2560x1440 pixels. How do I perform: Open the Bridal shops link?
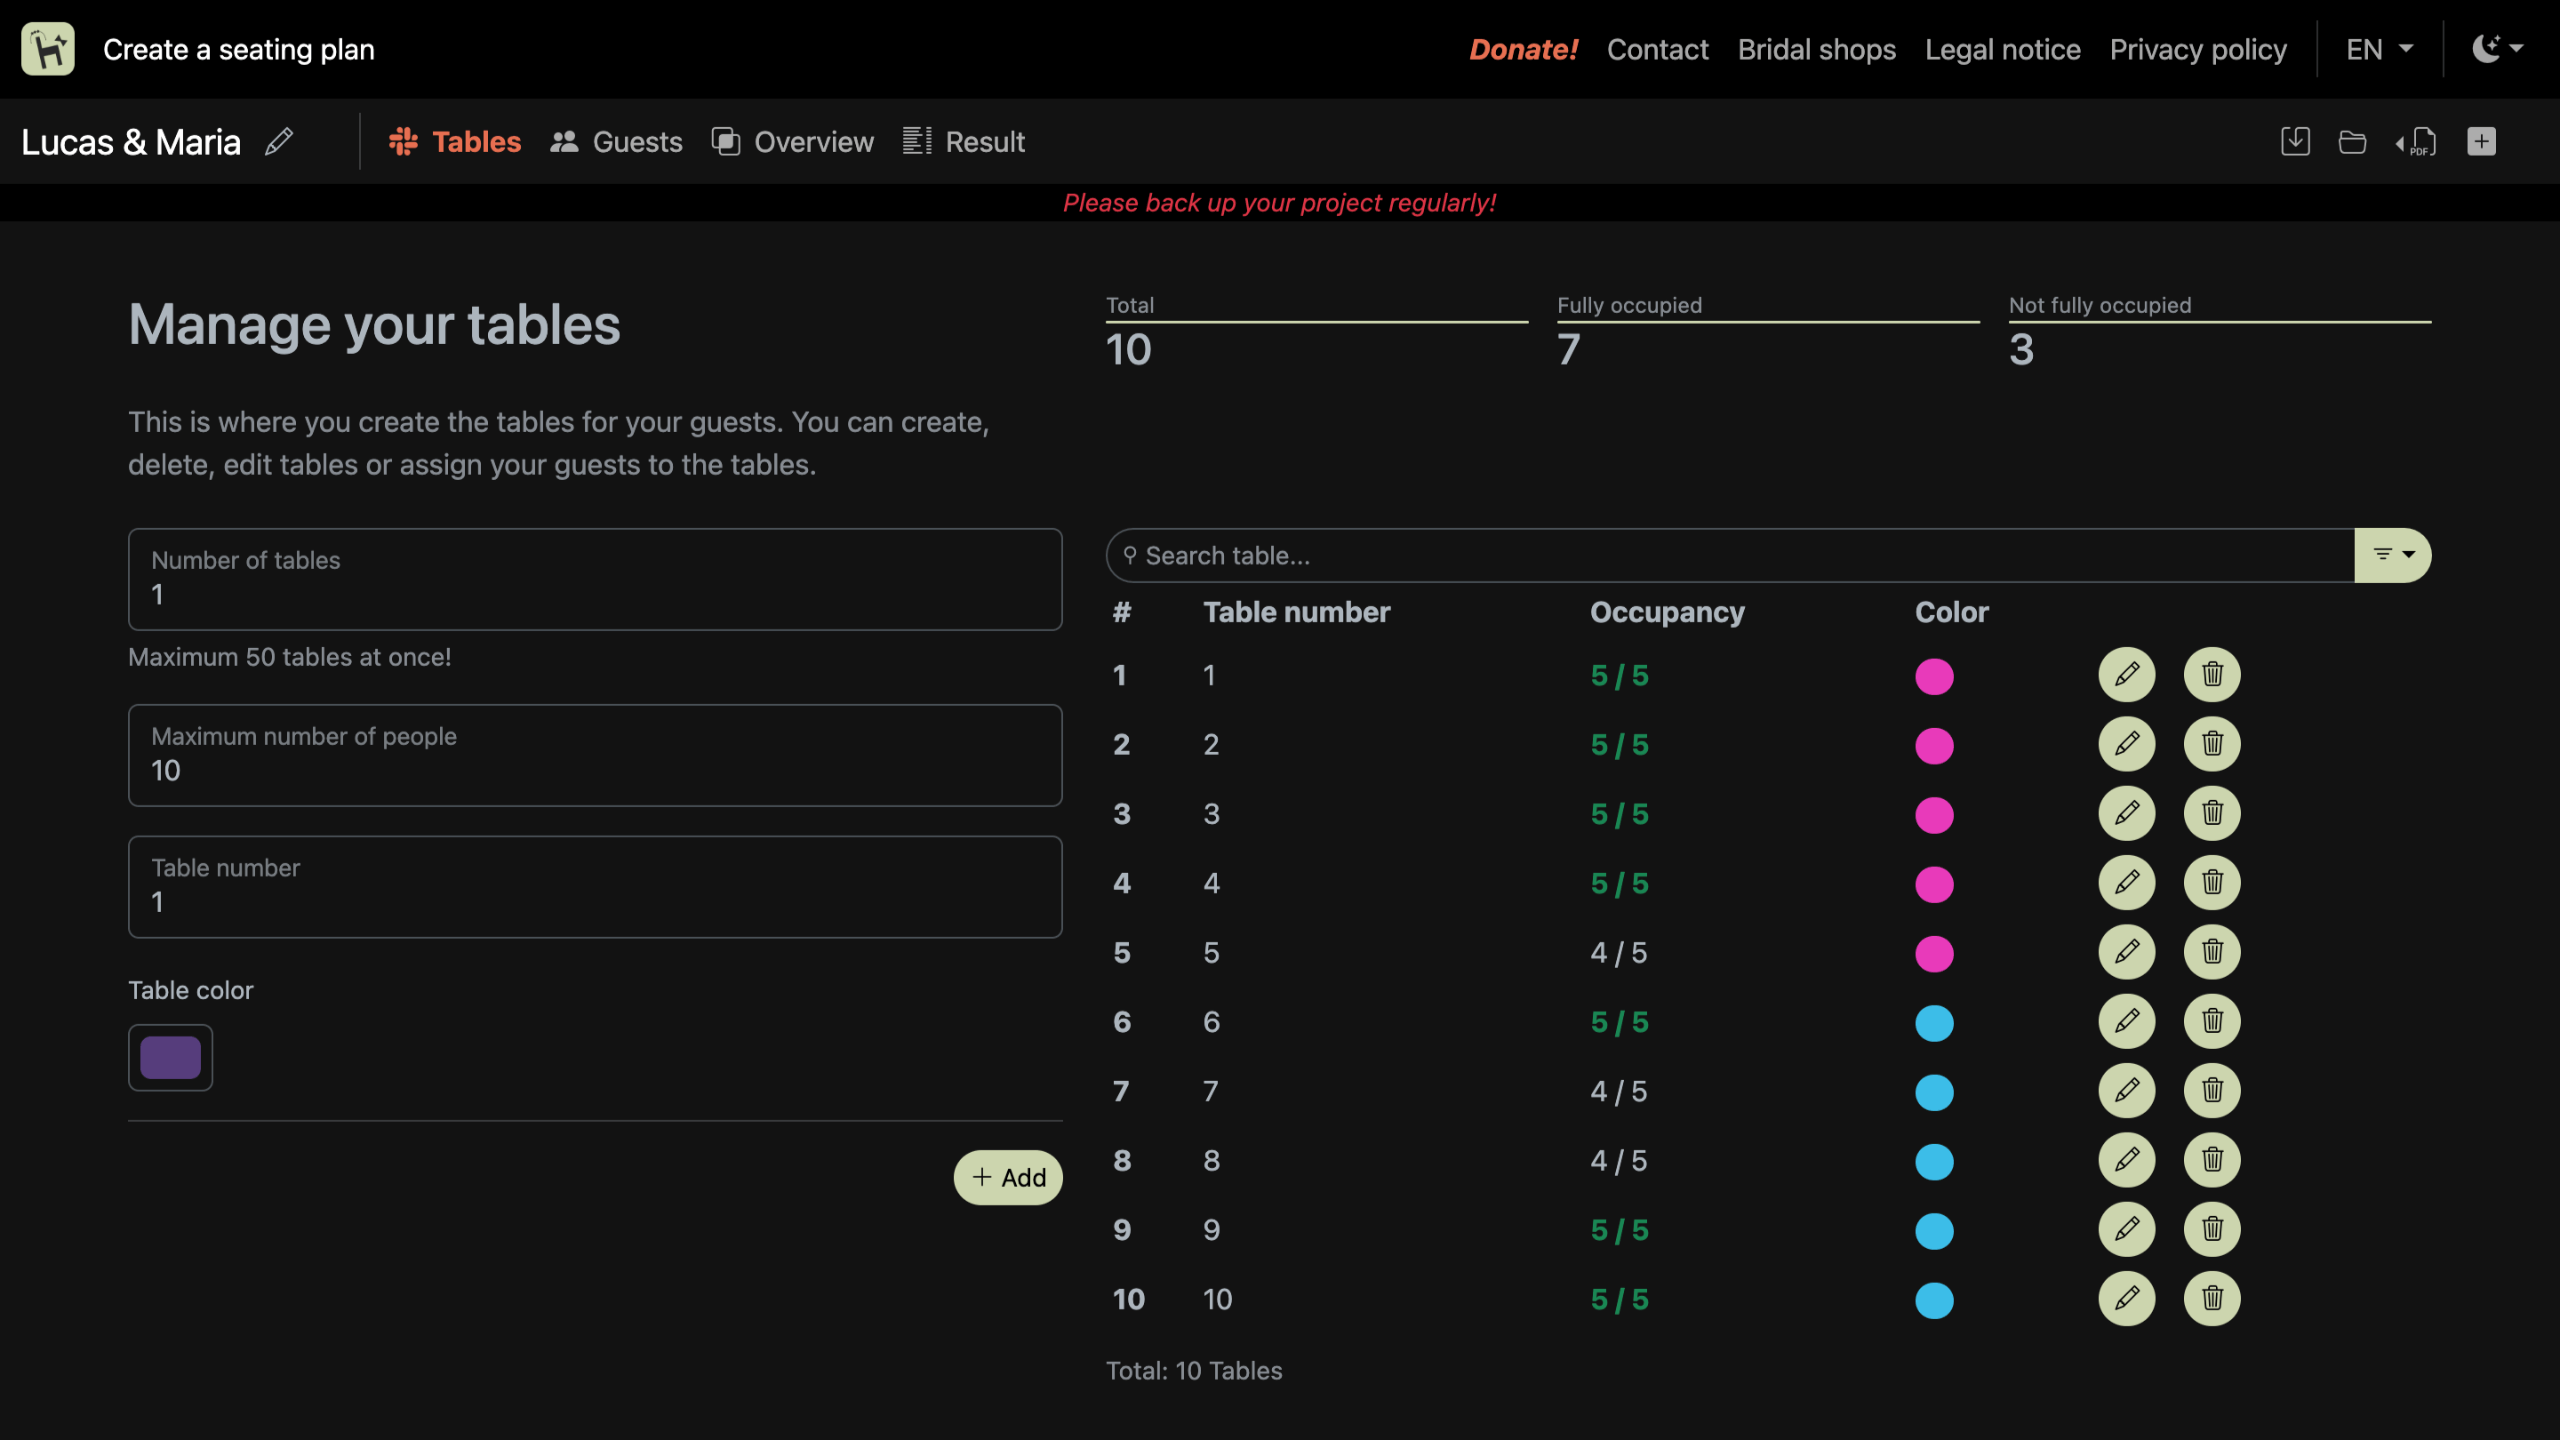[1816, 49]
